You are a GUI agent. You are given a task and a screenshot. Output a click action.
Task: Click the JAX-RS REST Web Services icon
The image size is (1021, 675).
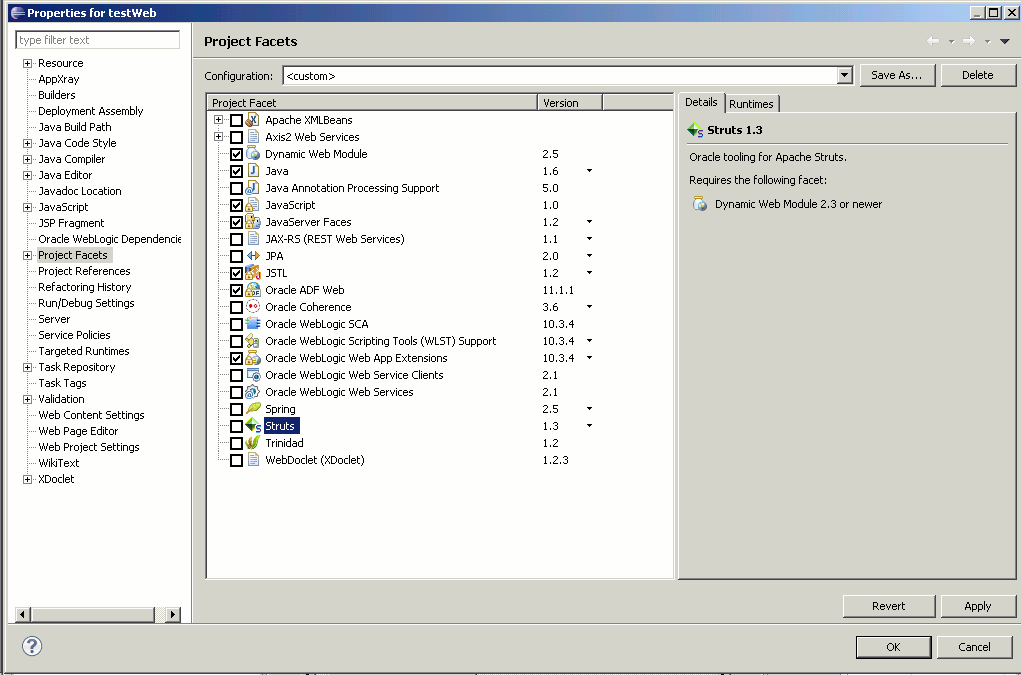[x=253, y=239]
